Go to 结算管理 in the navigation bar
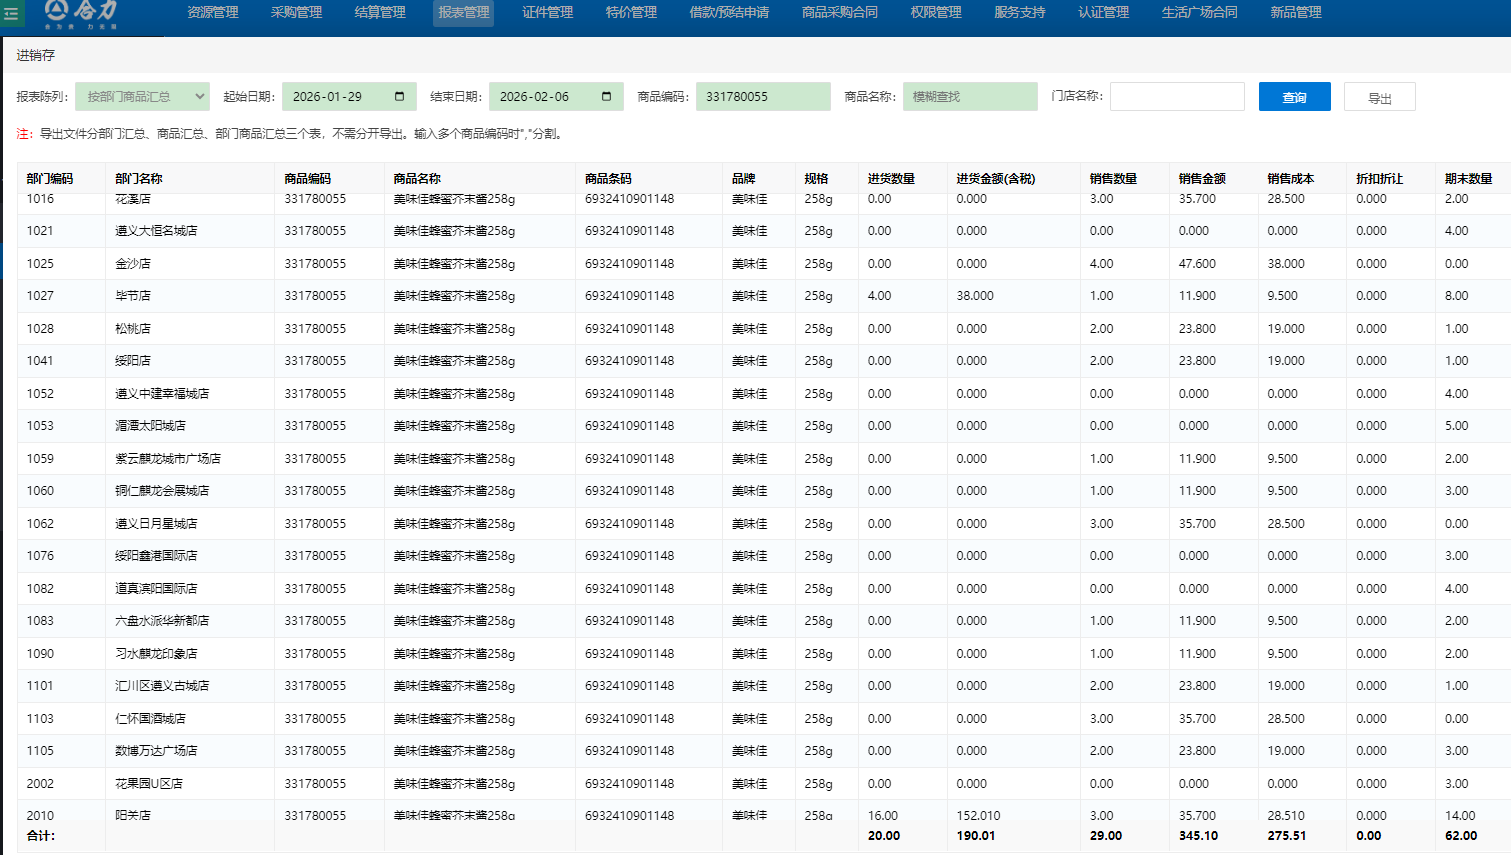This screenshot has height=855, width=1511. pos(380,13)
